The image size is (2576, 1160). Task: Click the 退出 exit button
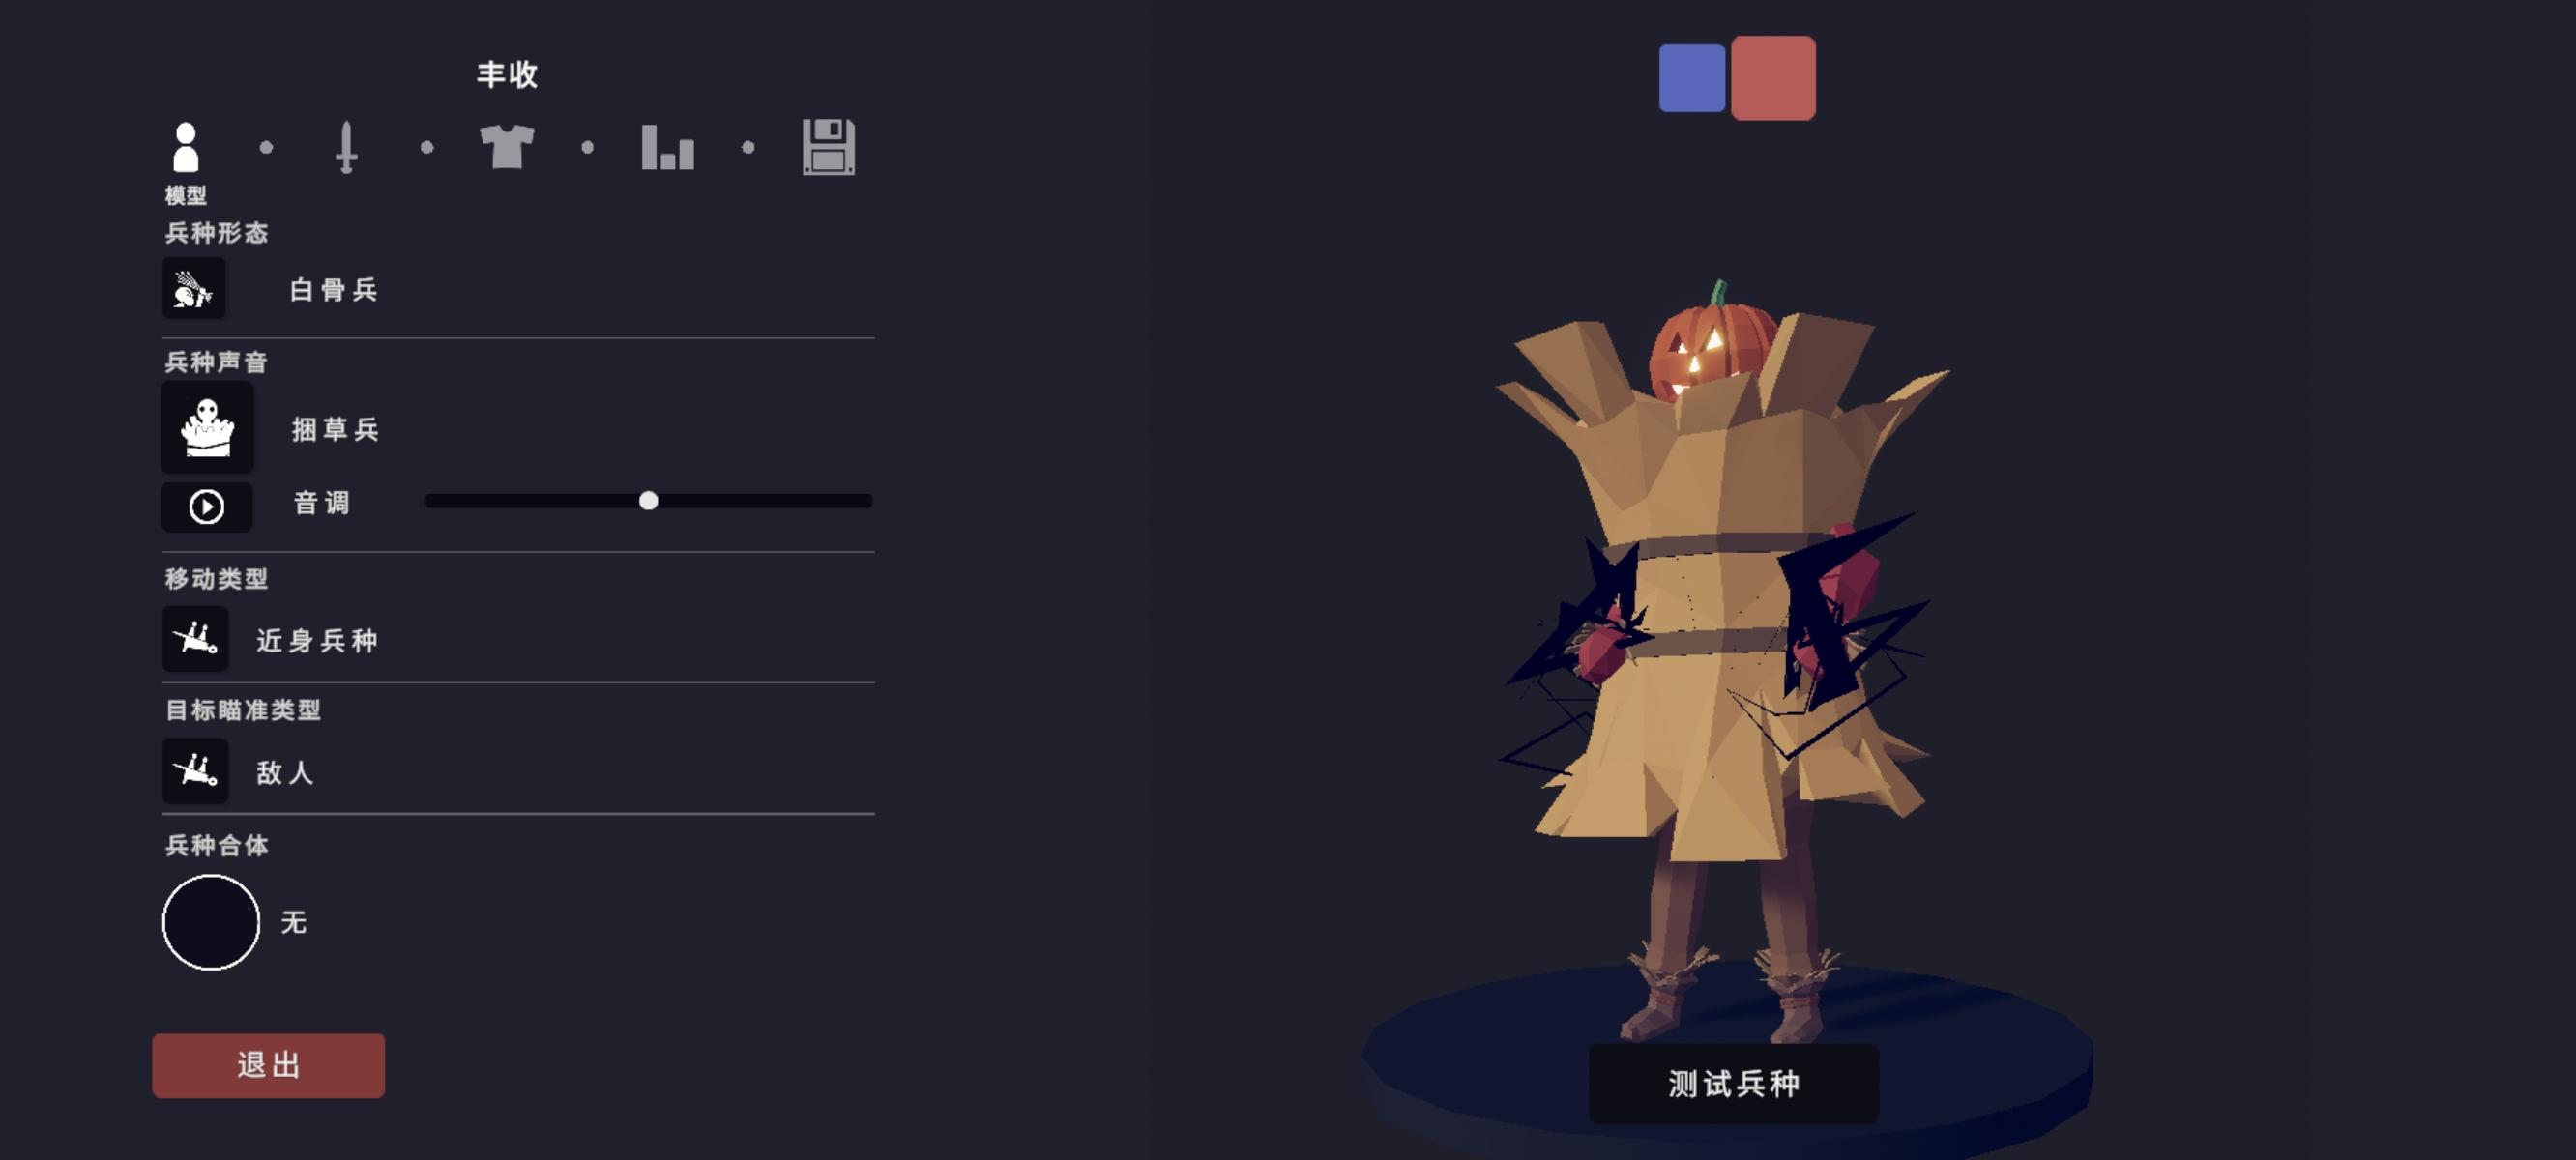[268, 1065]
